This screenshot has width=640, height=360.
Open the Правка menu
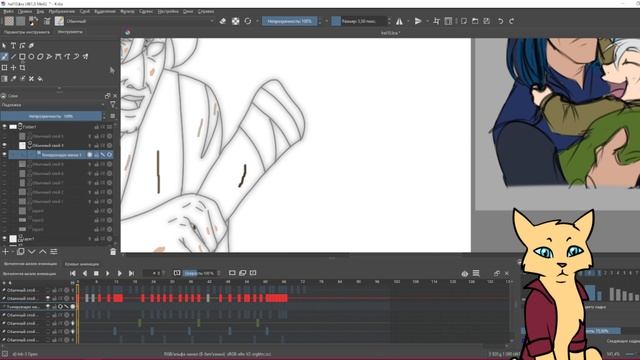pos(24,11)
